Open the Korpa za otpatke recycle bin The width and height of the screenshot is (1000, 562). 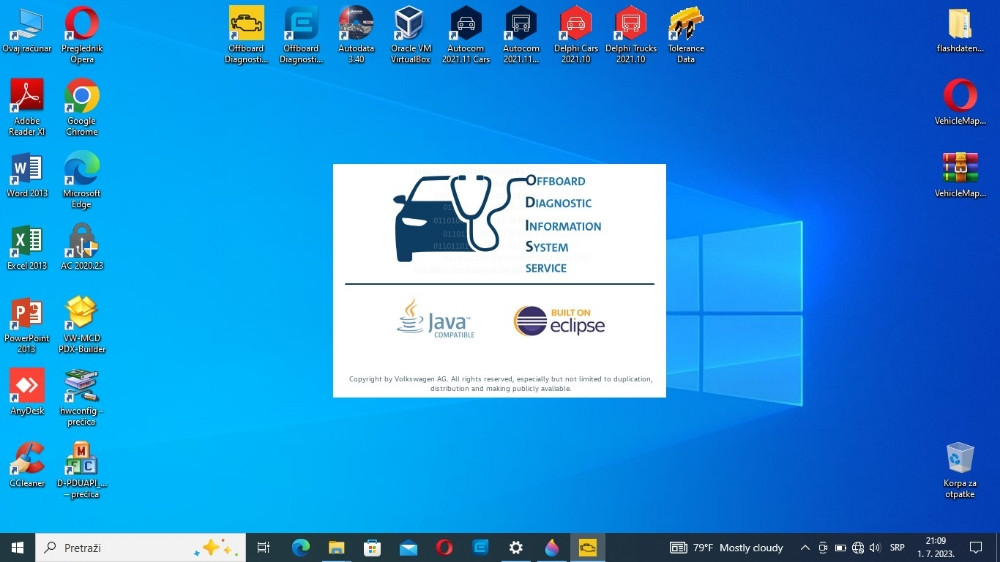coord(960,470)
